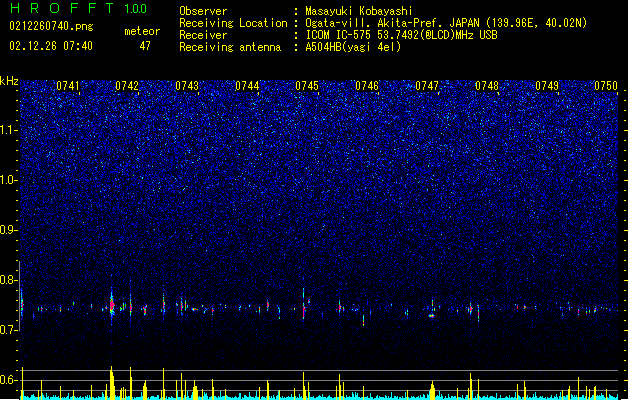629x400 pixels.
Task: Click the Ogata-vill. Akita-Pref. JAPAN location text
Action: pyautogui.click(x=446, y=23)
